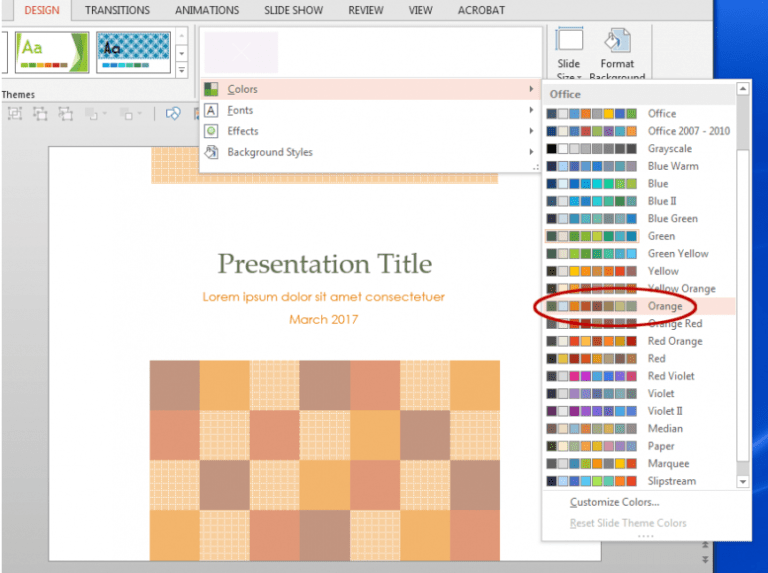
Task: Select the blank variant thumbnail
Action: [241, 52]
